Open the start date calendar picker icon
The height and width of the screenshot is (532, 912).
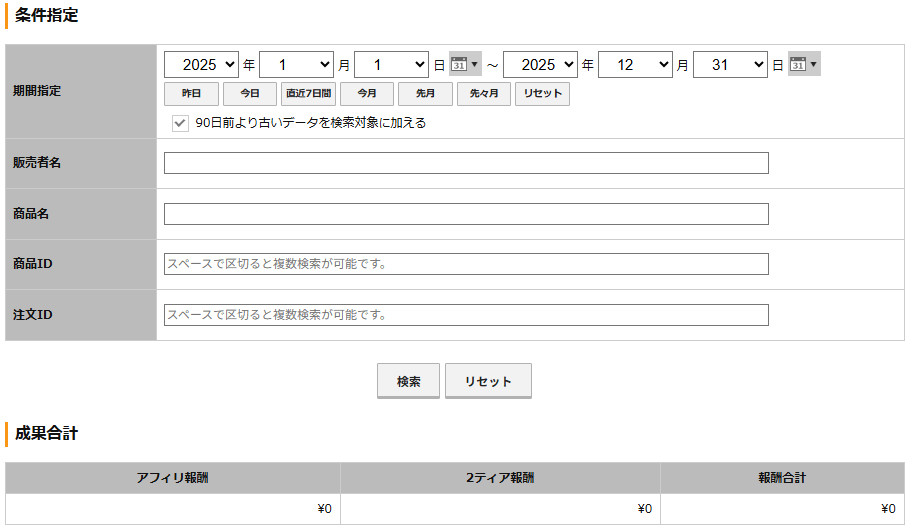coord(464,65)
